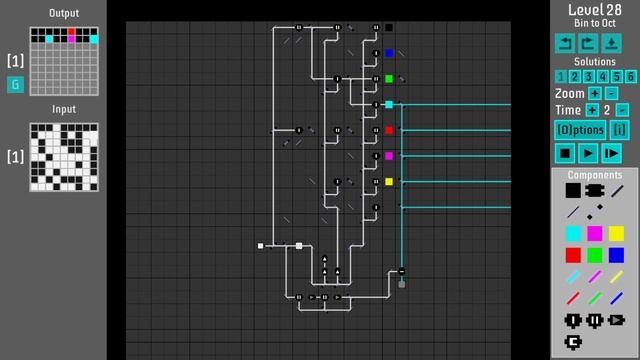Click the Output grid preview

pyautogui.click(x=64, y=61)
